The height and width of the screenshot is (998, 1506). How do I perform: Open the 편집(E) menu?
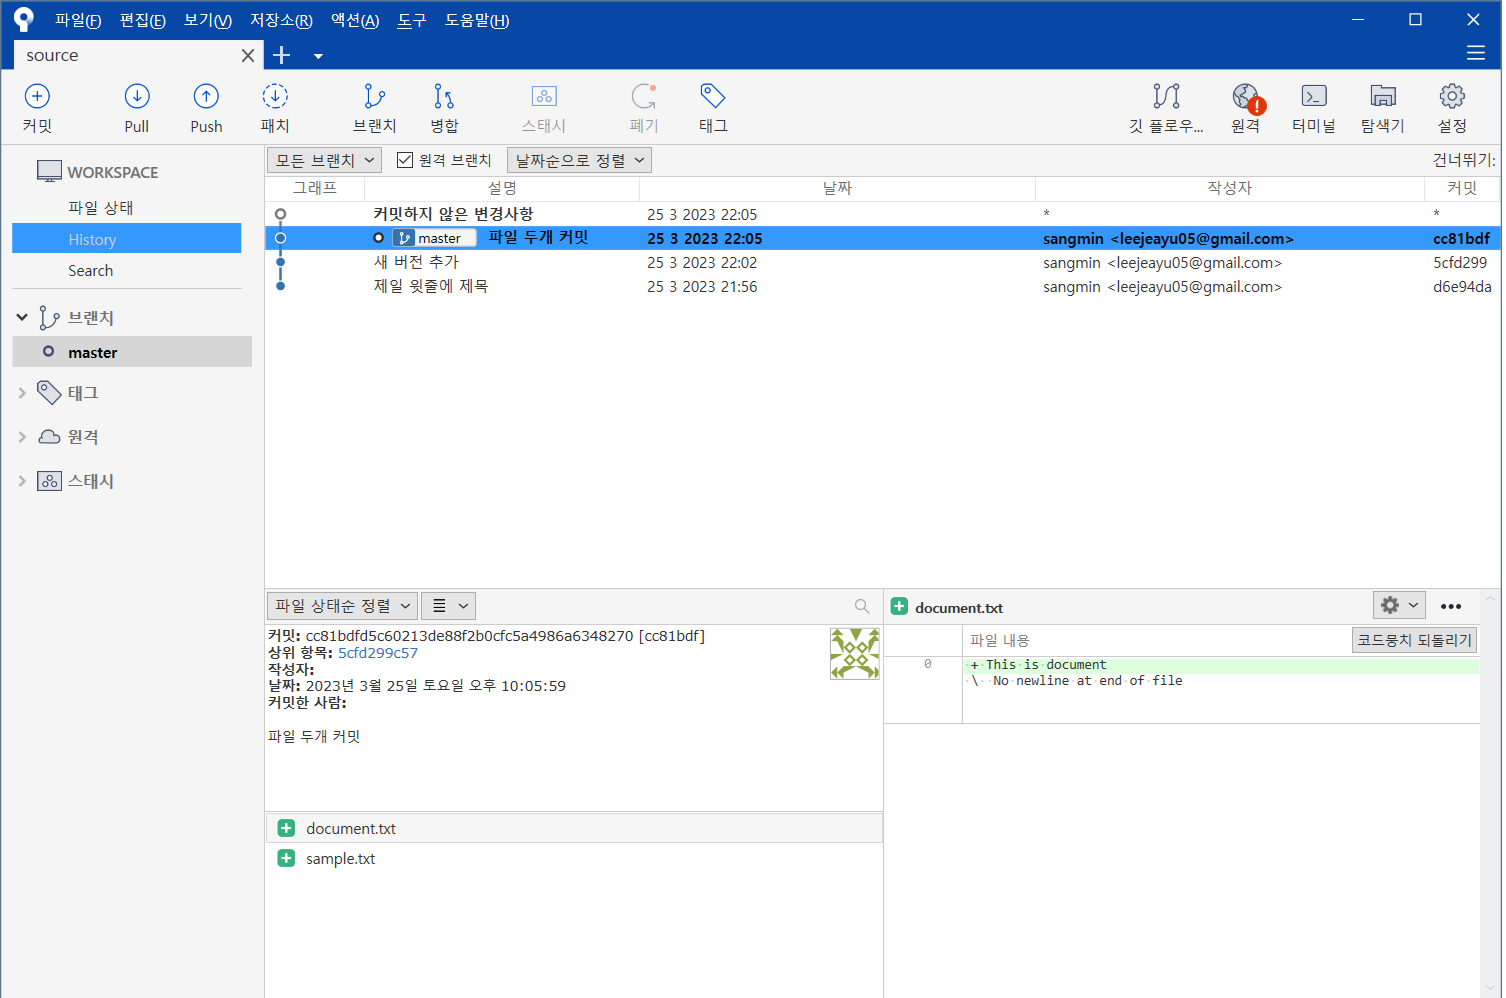143,20
